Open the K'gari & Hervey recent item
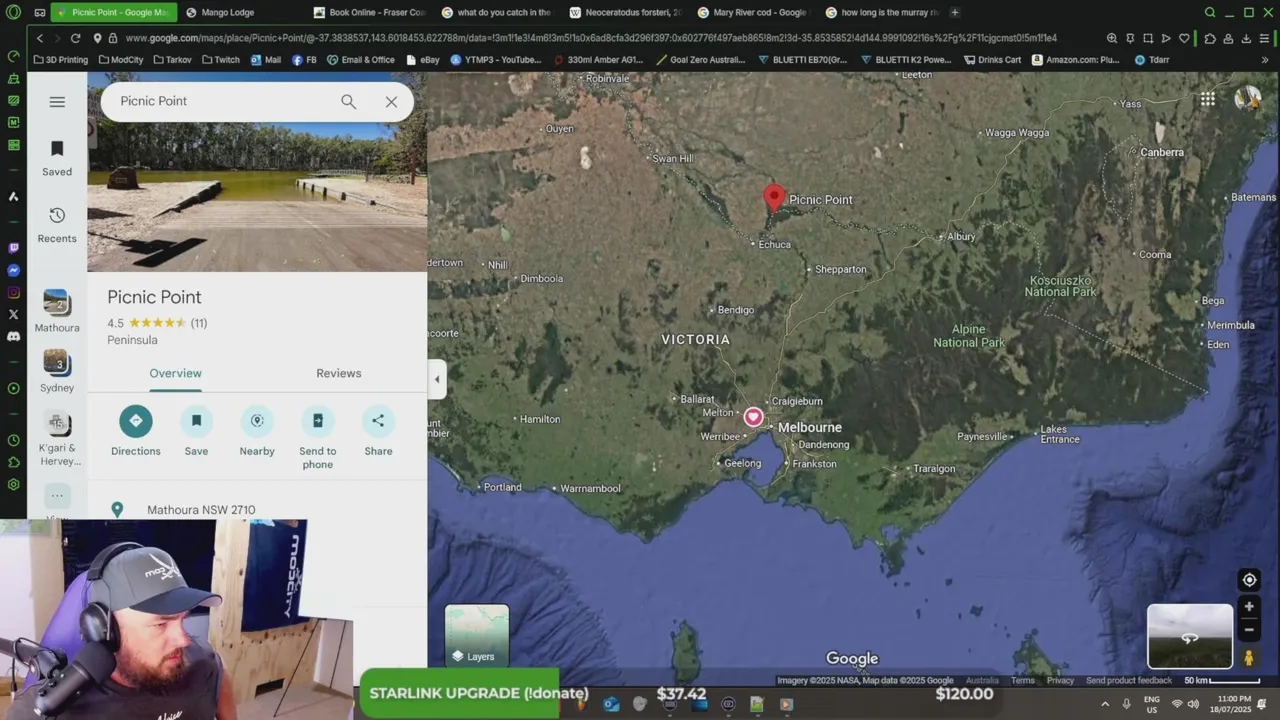This screenshot has height=720, width=1280. pos(57,438)
